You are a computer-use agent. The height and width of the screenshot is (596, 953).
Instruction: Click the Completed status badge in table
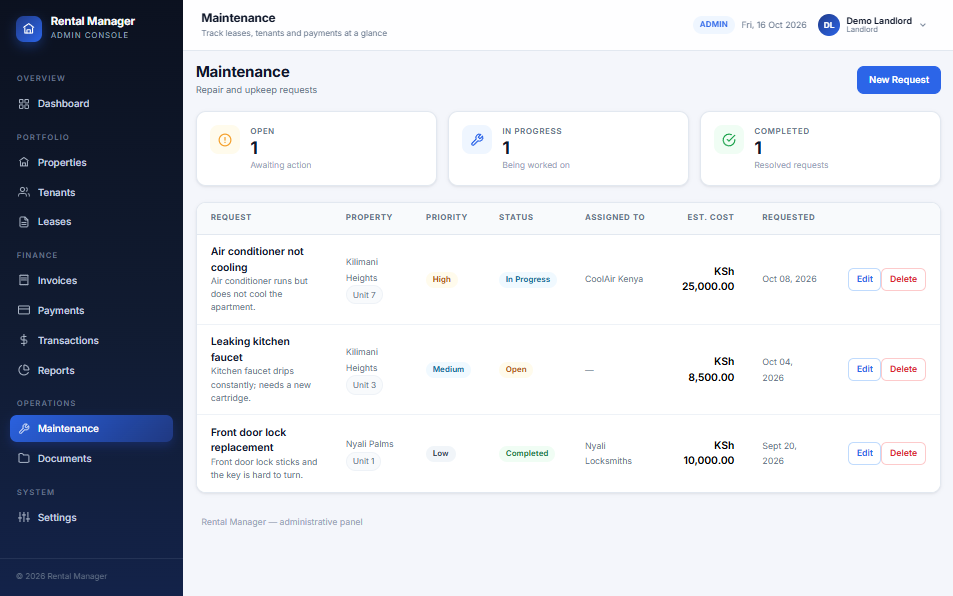click(527, 453)
